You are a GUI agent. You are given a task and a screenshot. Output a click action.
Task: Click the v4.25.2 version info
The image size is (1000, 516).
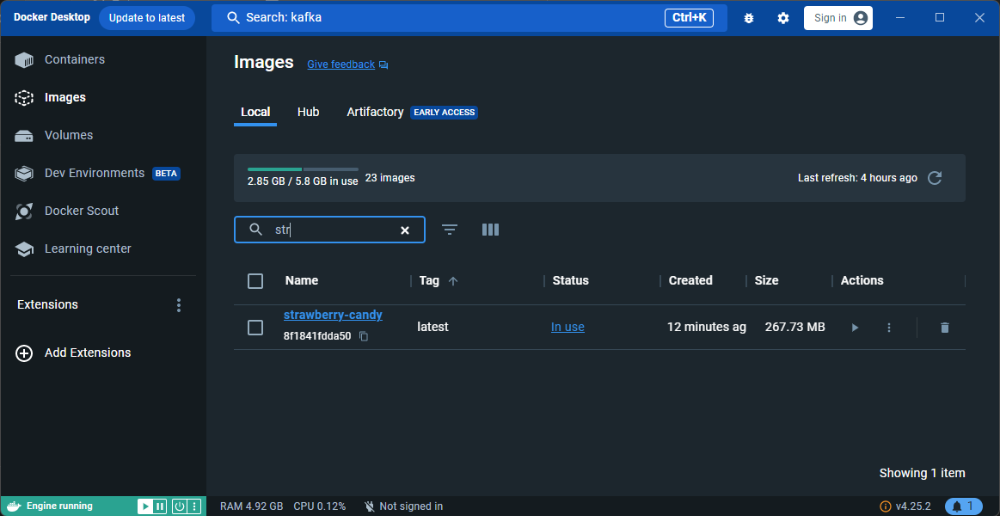click(x=905, y=506)
